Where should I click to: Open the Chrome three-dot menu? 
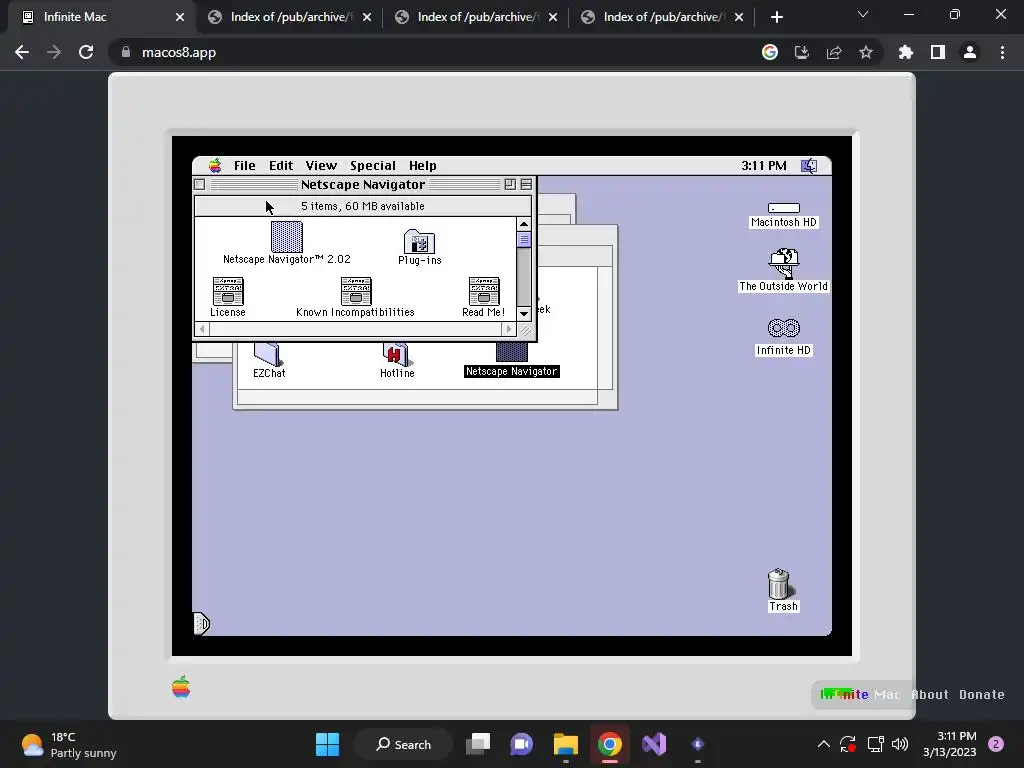[x=1002, y=52]
